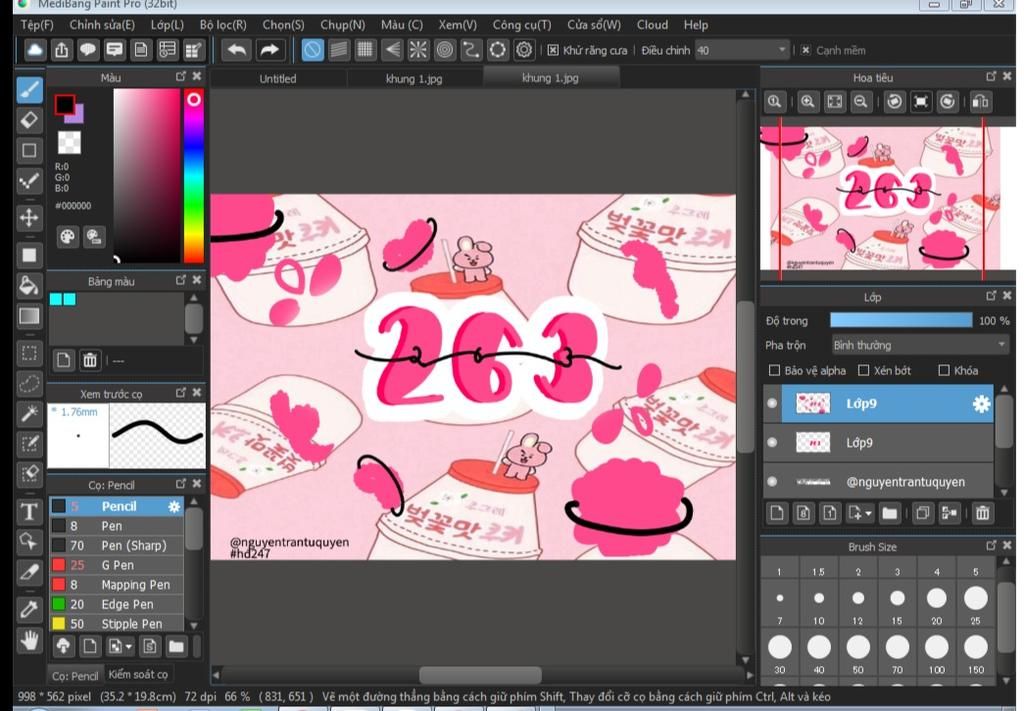The height and width of the screenshot is (711, 1024).
Task: Select the Eyedropper tool
Action: click(29, 609)
